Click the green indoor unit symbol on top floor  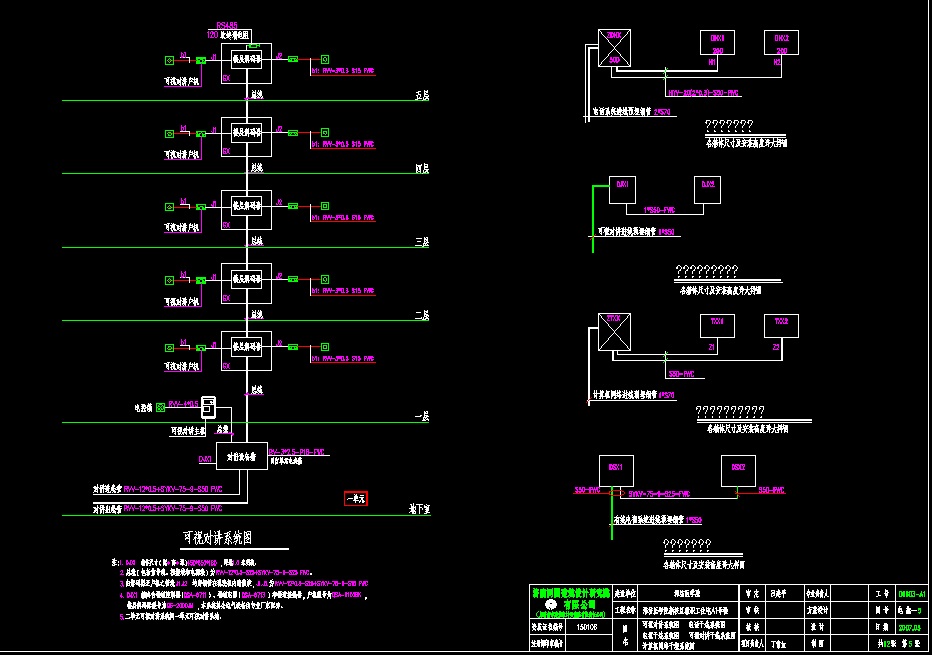click(167, 61)
